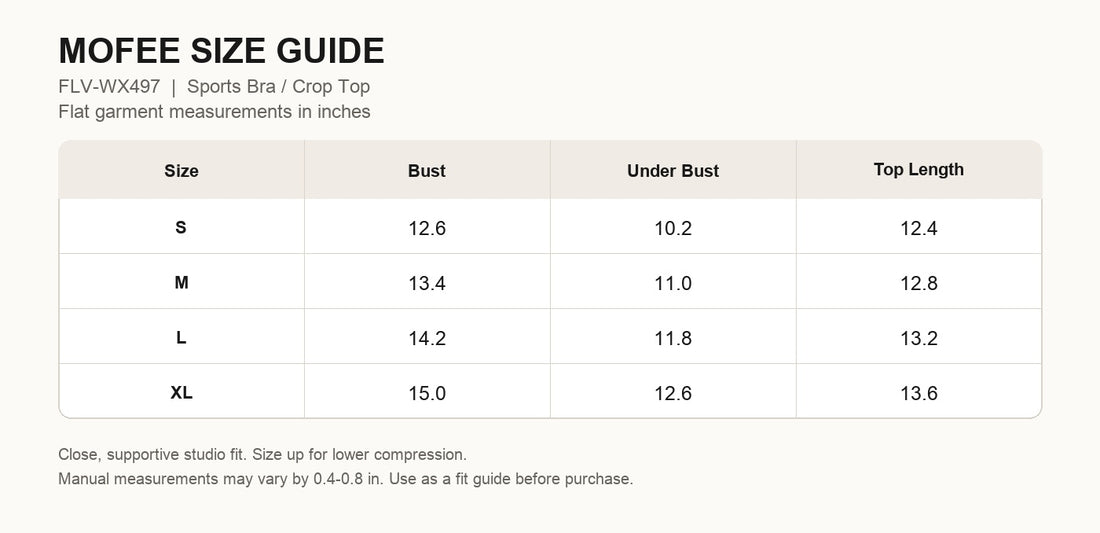The width and height of the screenshot is (1100, 533).
Task: Click the manual measurements disclaimer note
Action: coord(346,479)
